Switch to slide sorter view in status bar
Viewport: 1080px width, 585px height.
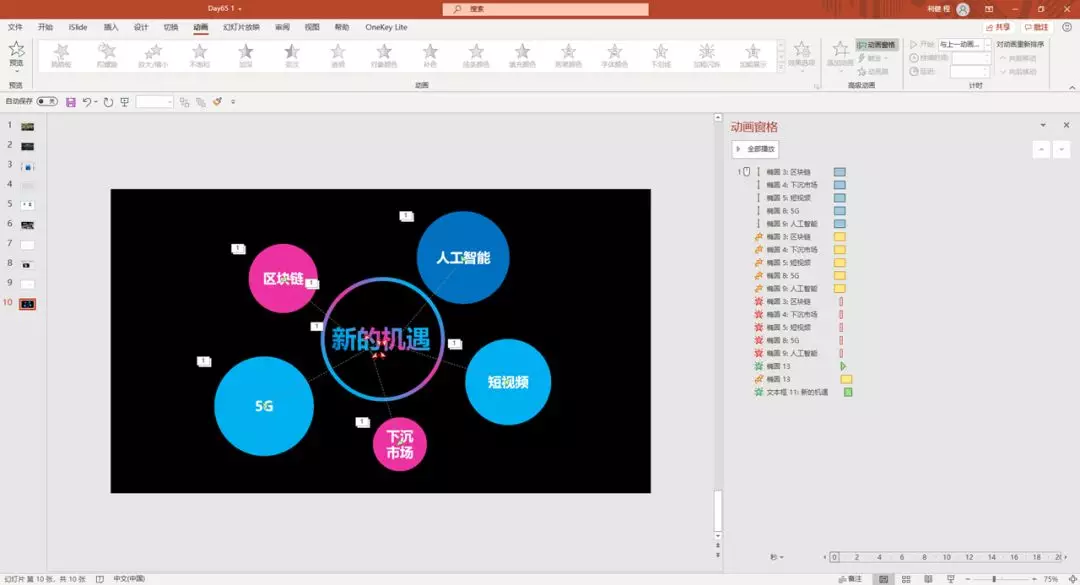click(x=906, y=579)
